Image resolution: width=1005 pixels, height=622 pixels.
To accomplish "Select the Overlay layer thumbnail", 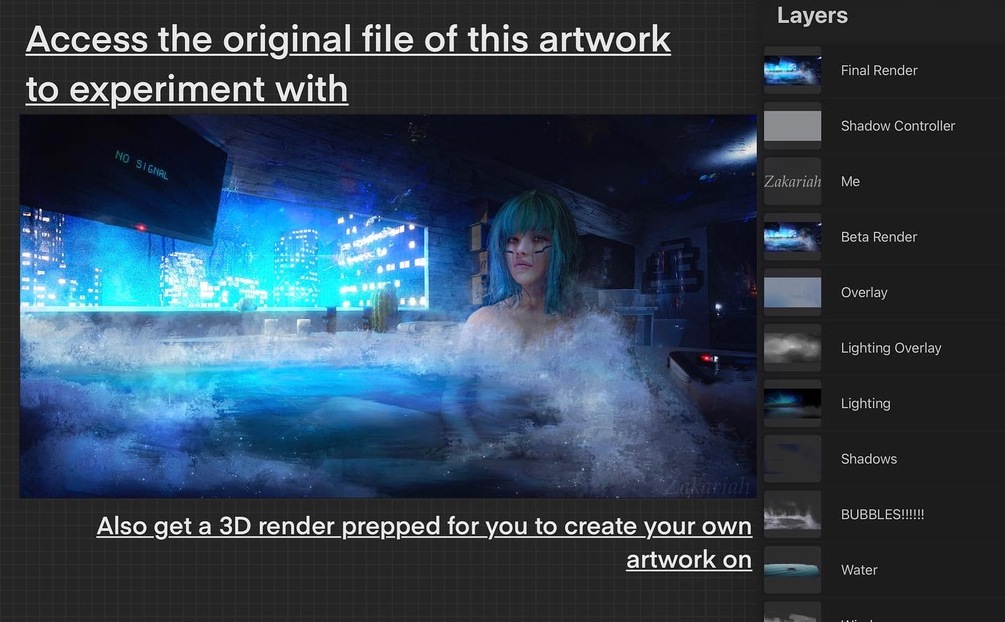I will coord(792,292).
